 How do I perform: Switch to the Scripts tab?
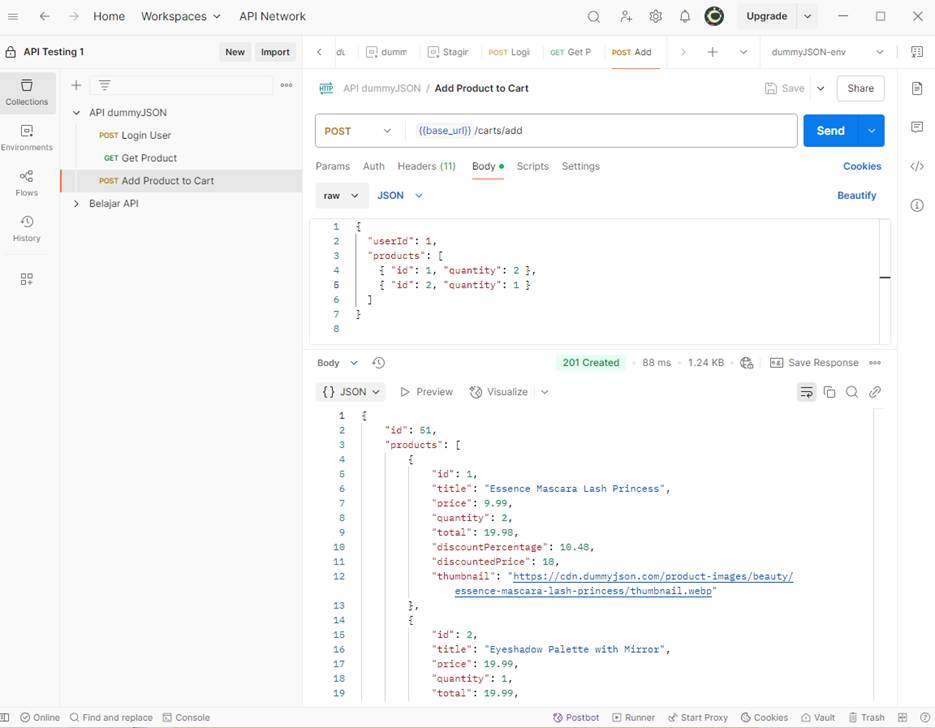click(532, 166)
